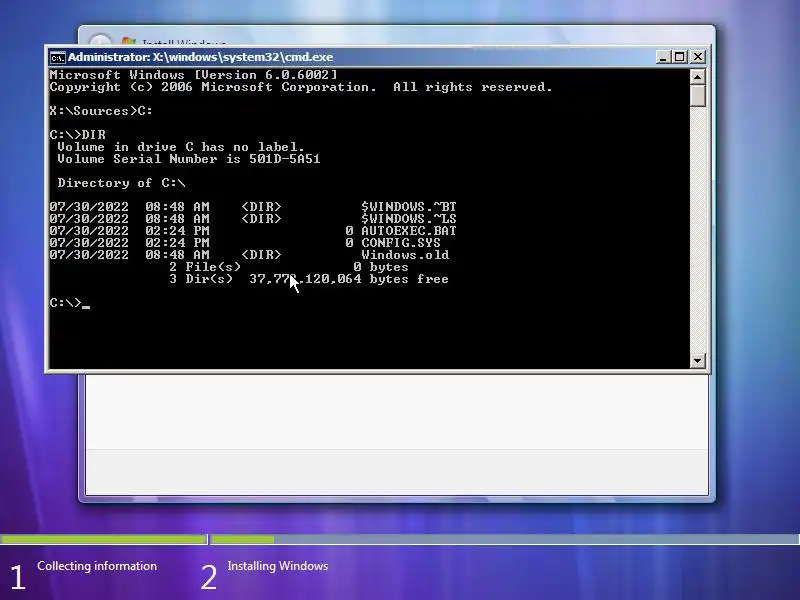This screenshot has width=800, height=600.
Task: Click the cmd.exe system menu icon
Action: (x=58, y=57)
